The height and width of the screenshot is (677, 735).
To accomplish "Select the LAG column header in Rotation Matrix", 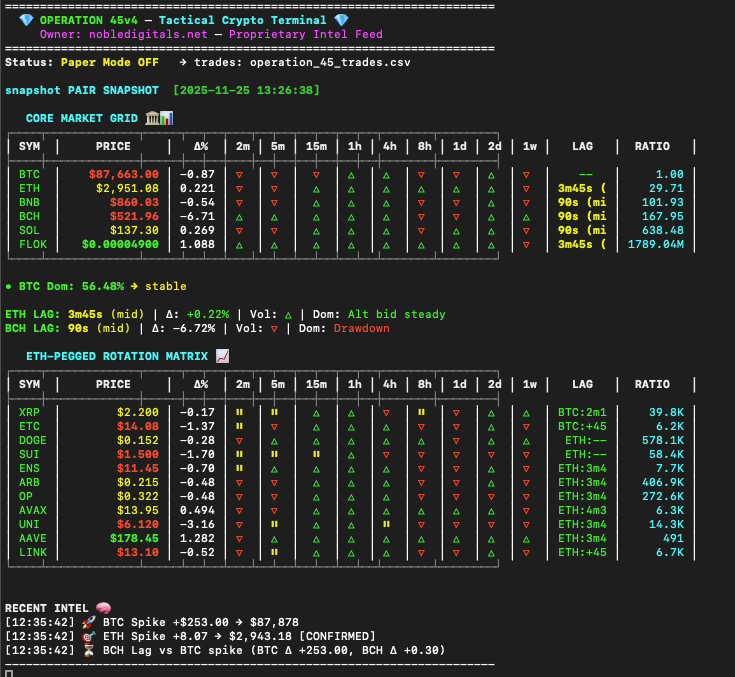I will coord(582,384).
